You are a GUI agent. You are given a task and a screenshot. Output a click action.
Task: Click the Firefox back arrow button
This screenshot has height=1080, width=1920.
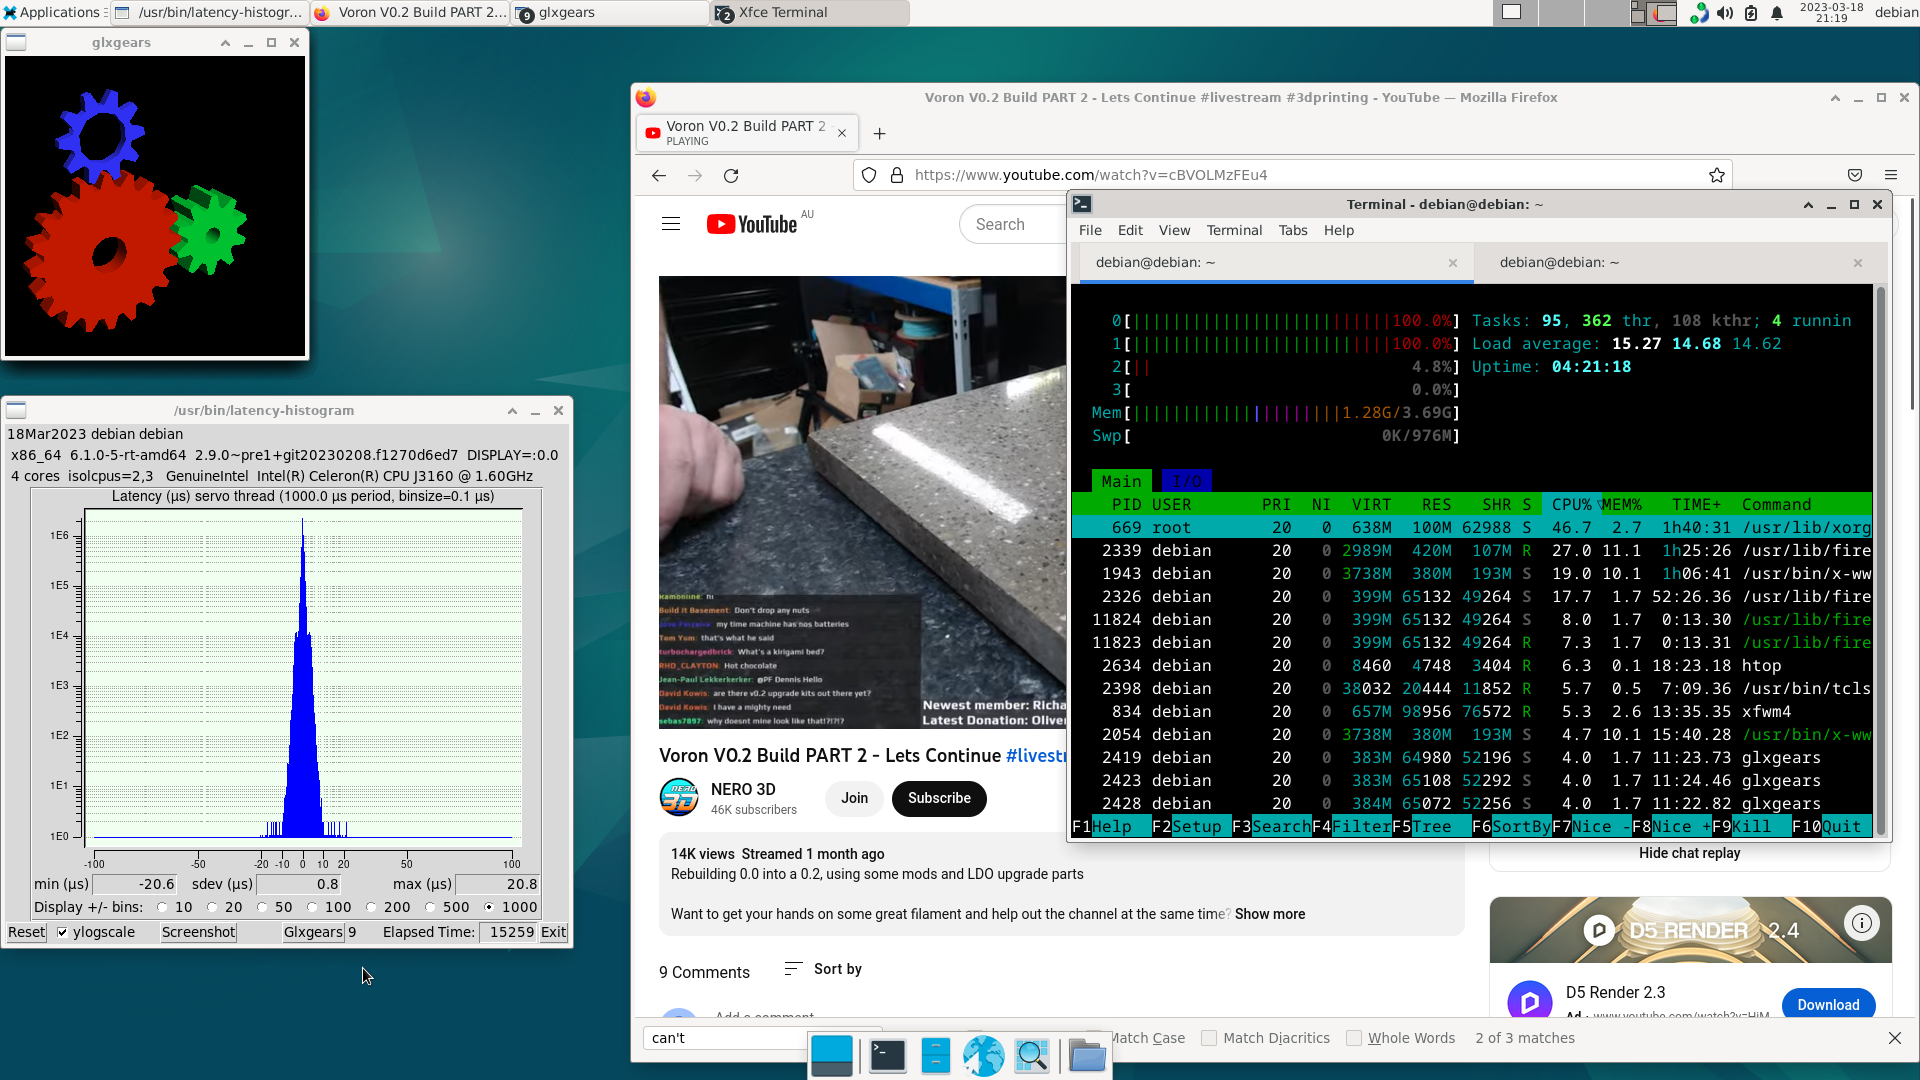(x=658, y=175)
